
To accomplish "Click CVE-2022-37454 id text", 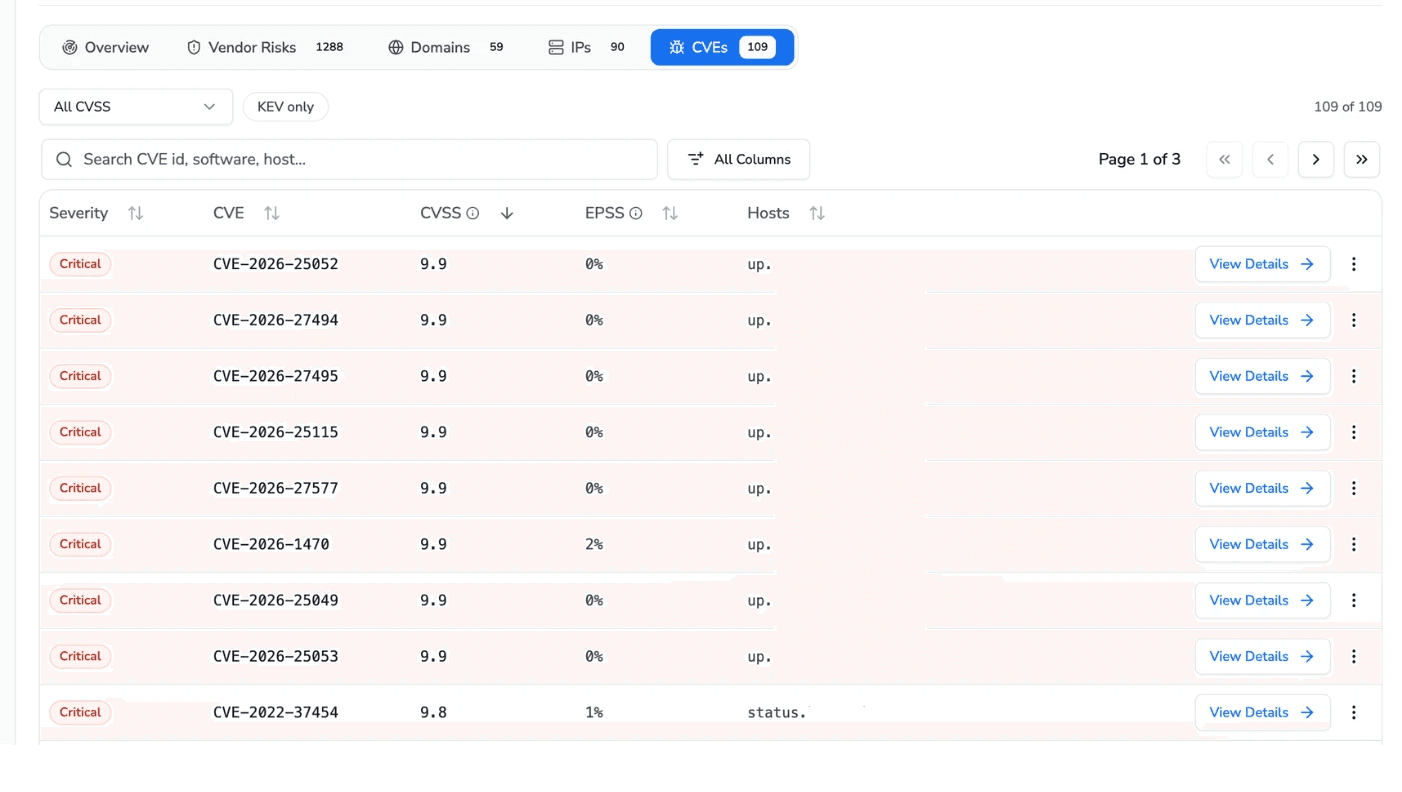I will [276, 712].
